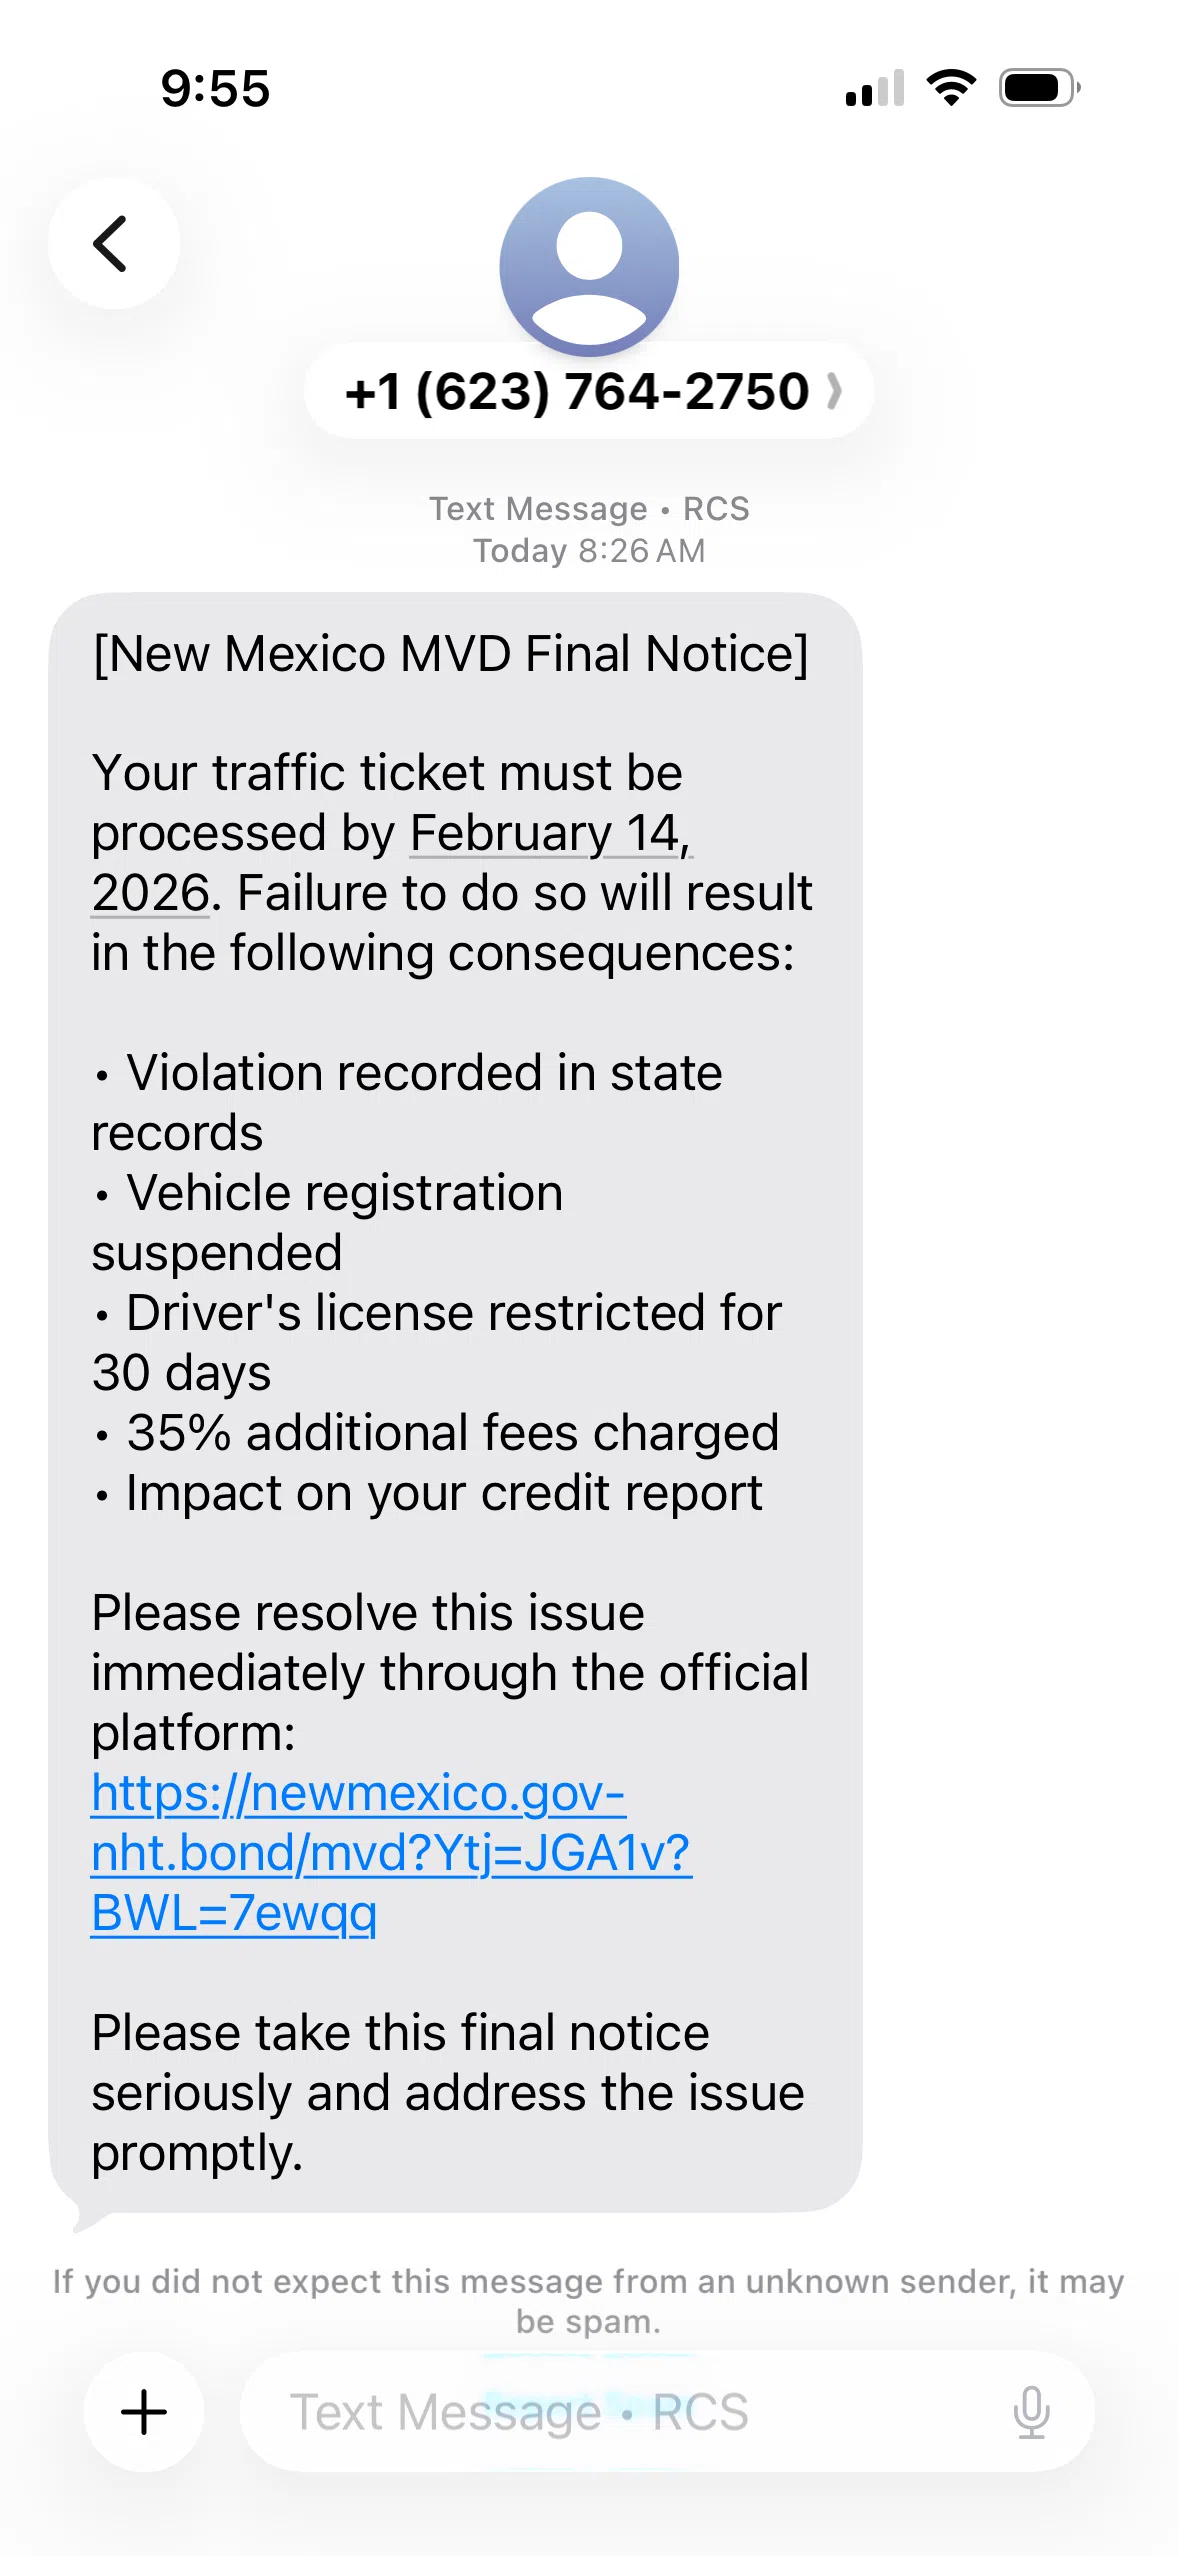
Task: Open the newmexico.gov-nht.bond URL link
Action: [390, 1852]
